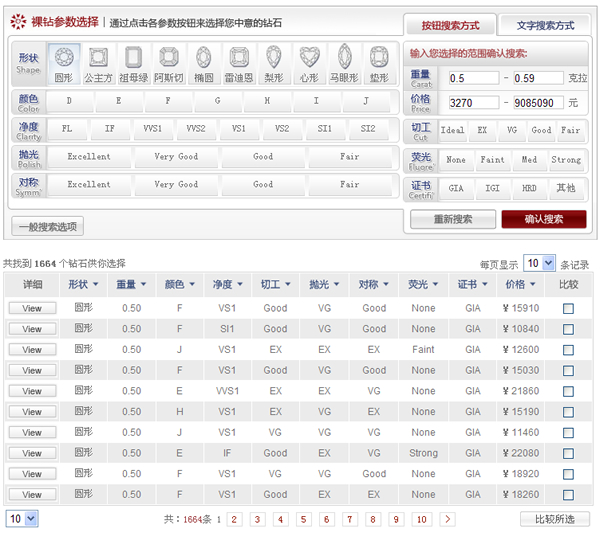This screenshot has height=533, width=600.
Task: Toggle fluorescence Strong filter
Action: [x=566, y=160]
